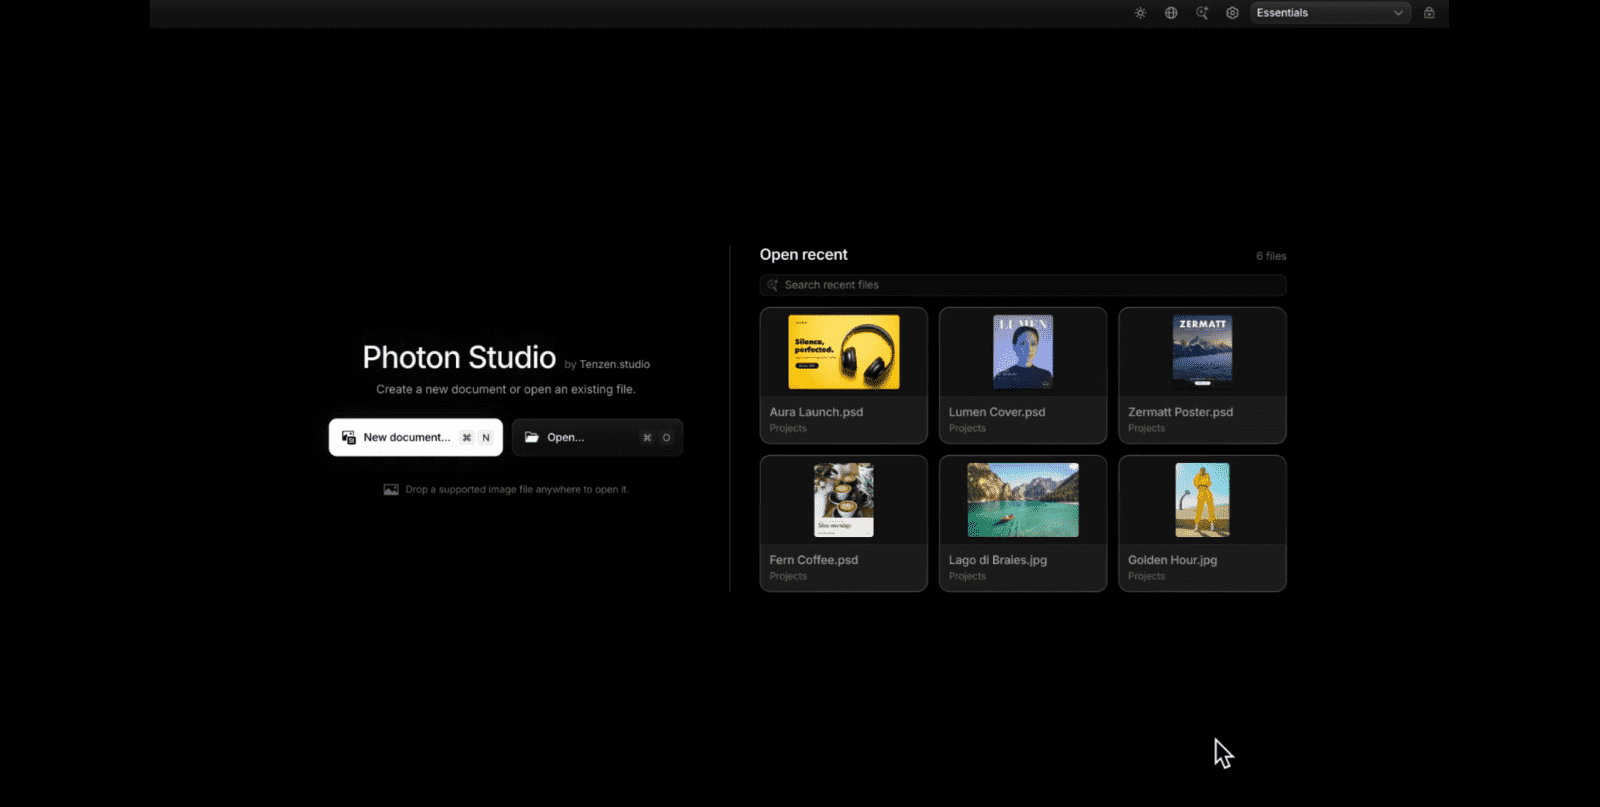Click the magnifier icon in recent search field
The height and width of the screenshot is (807, 1600).
[772, 285]
